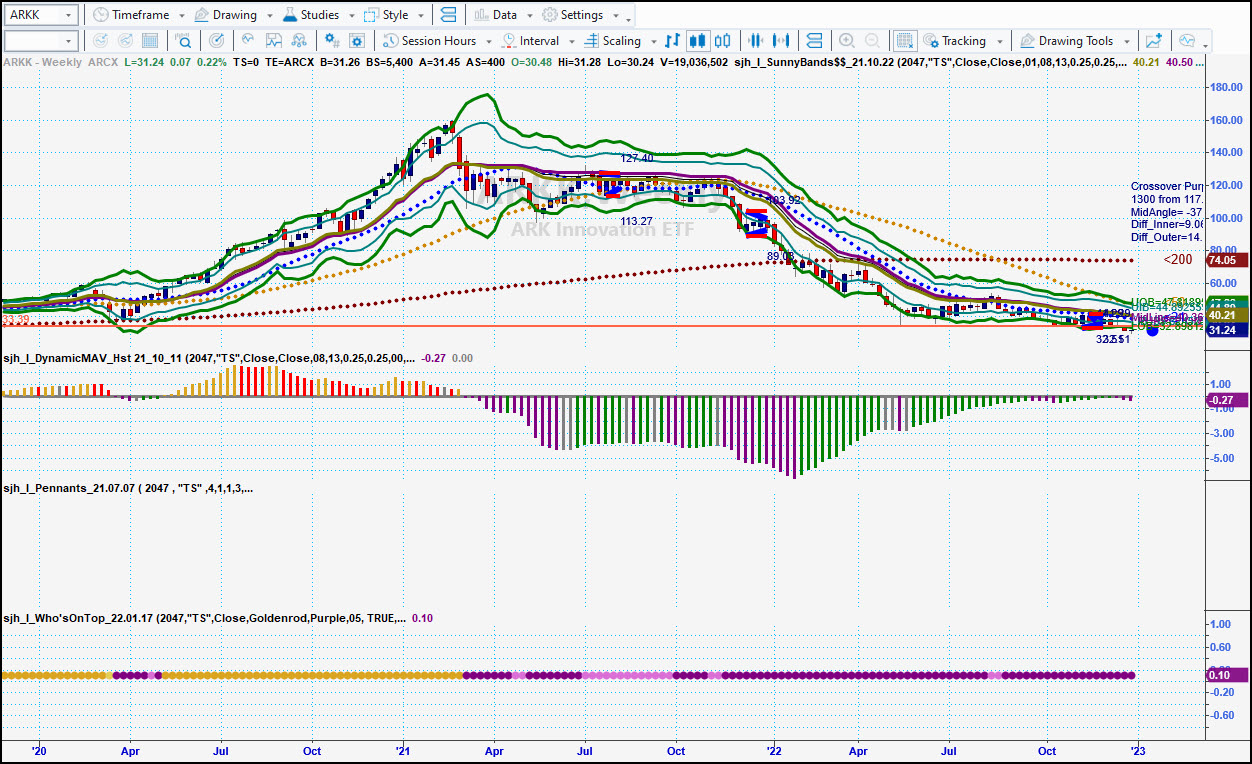Click the chart-line bubble icon
The width and height of the screenshot is (1252, 764).
point(248,41)
